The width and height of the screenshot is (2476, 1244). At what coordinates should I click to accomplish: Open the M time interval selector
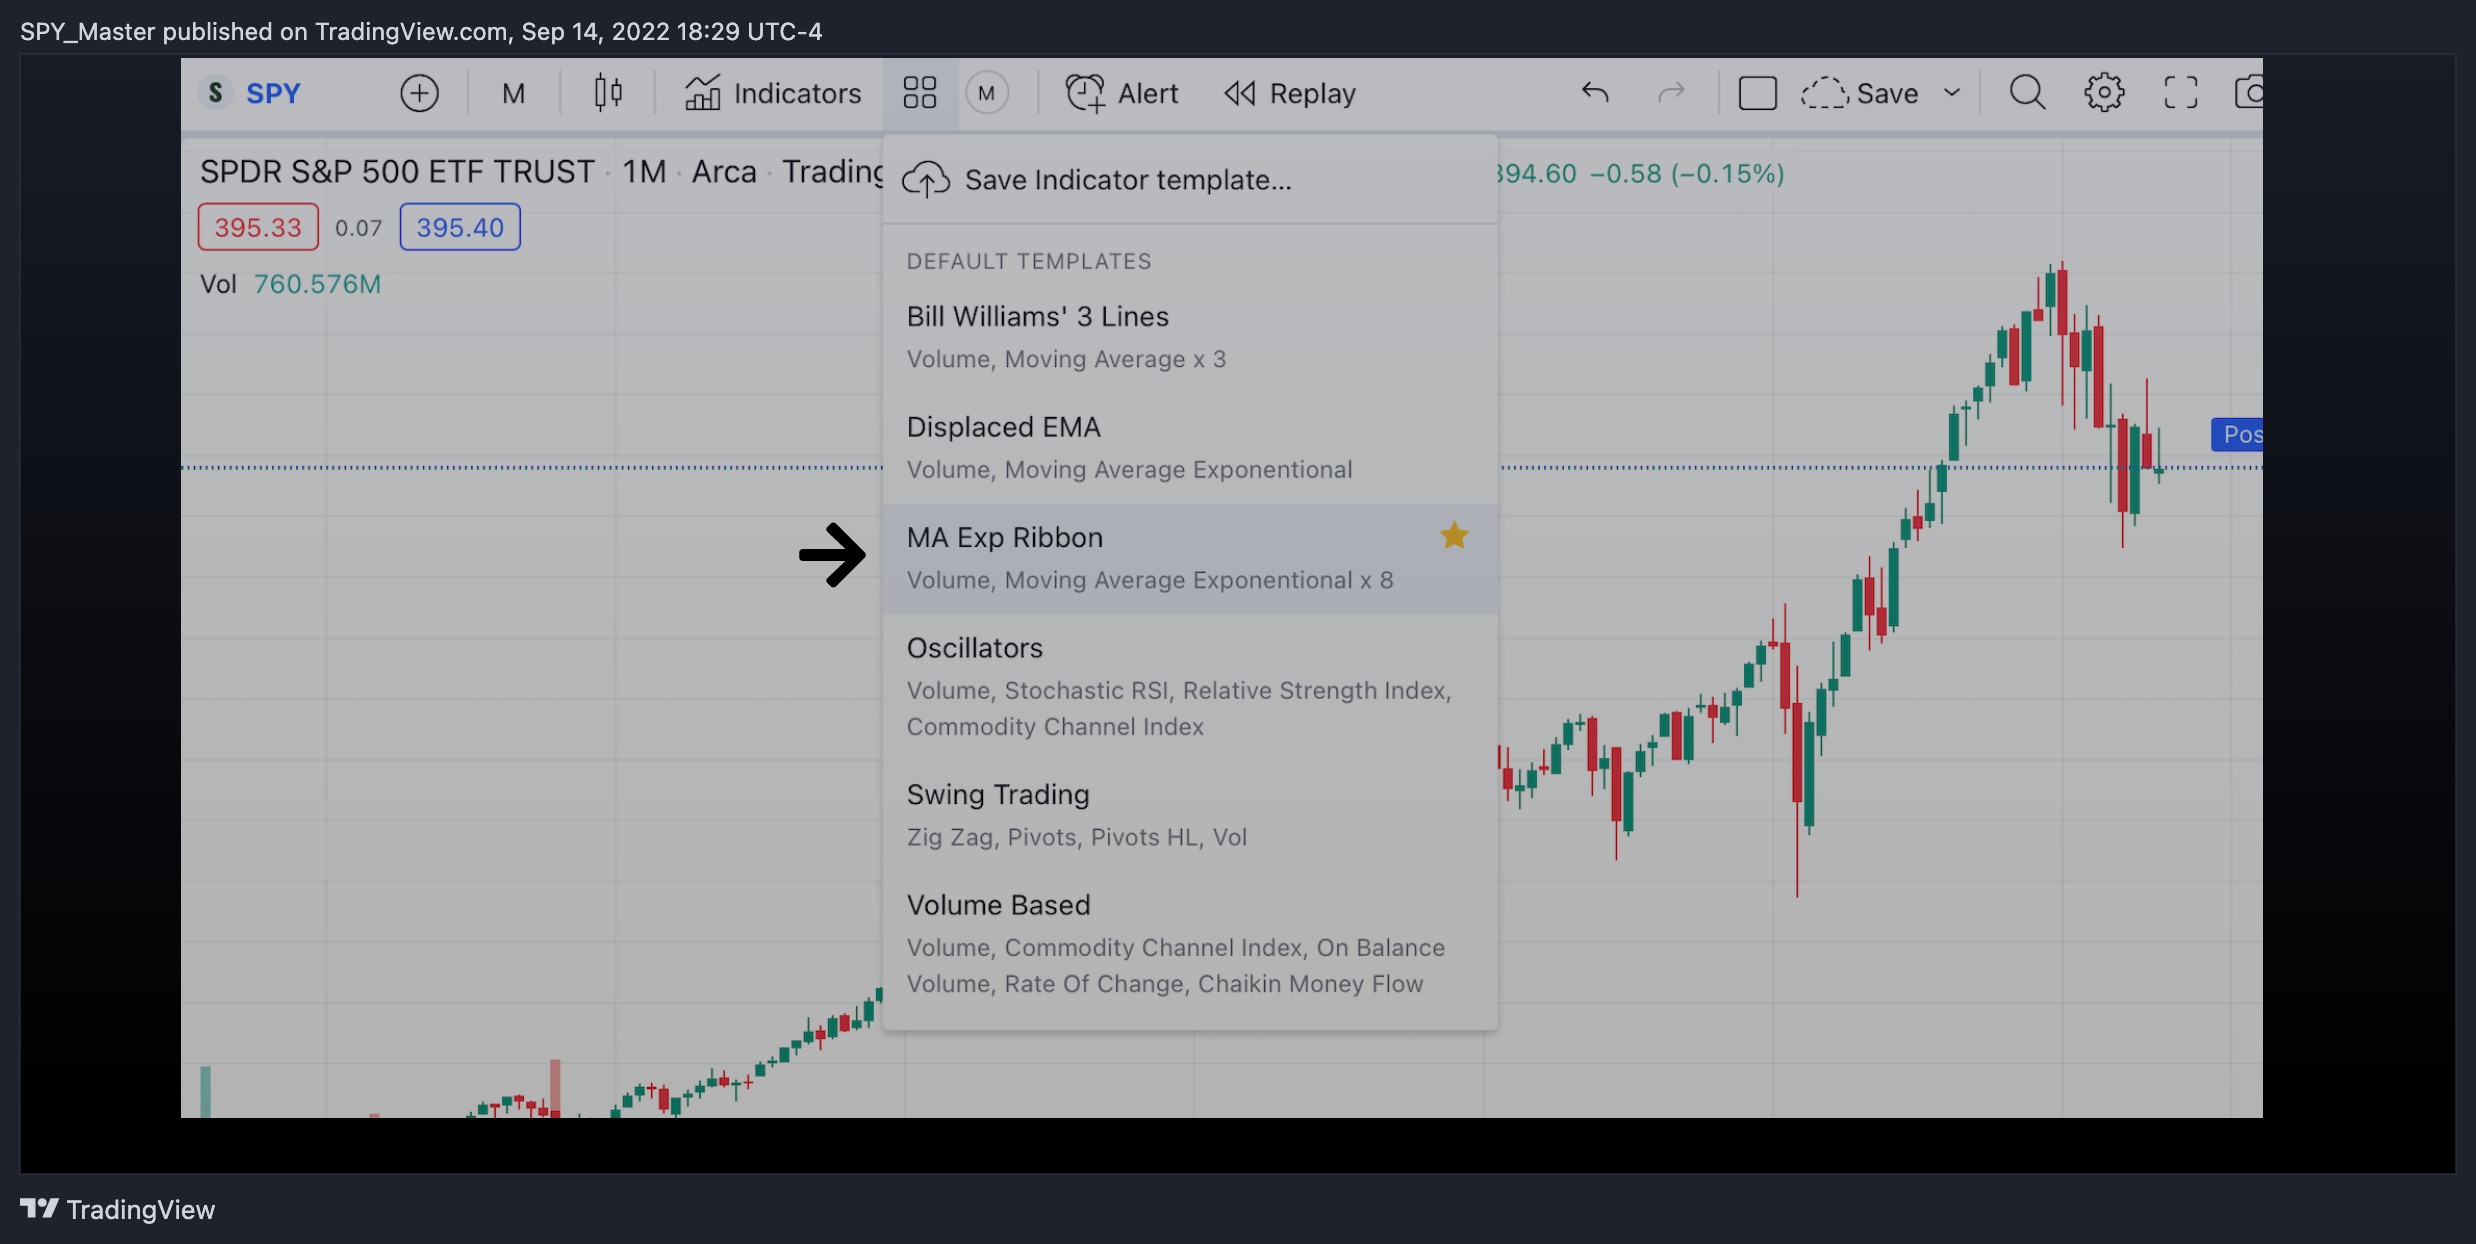[x=513, y=93]
